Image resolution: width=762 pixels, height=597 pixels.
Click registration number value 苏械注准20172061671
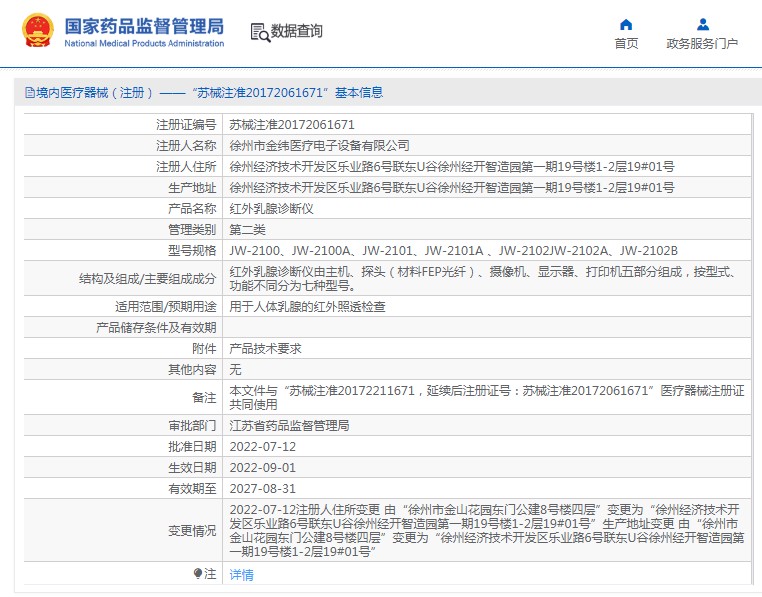(292, 125)
